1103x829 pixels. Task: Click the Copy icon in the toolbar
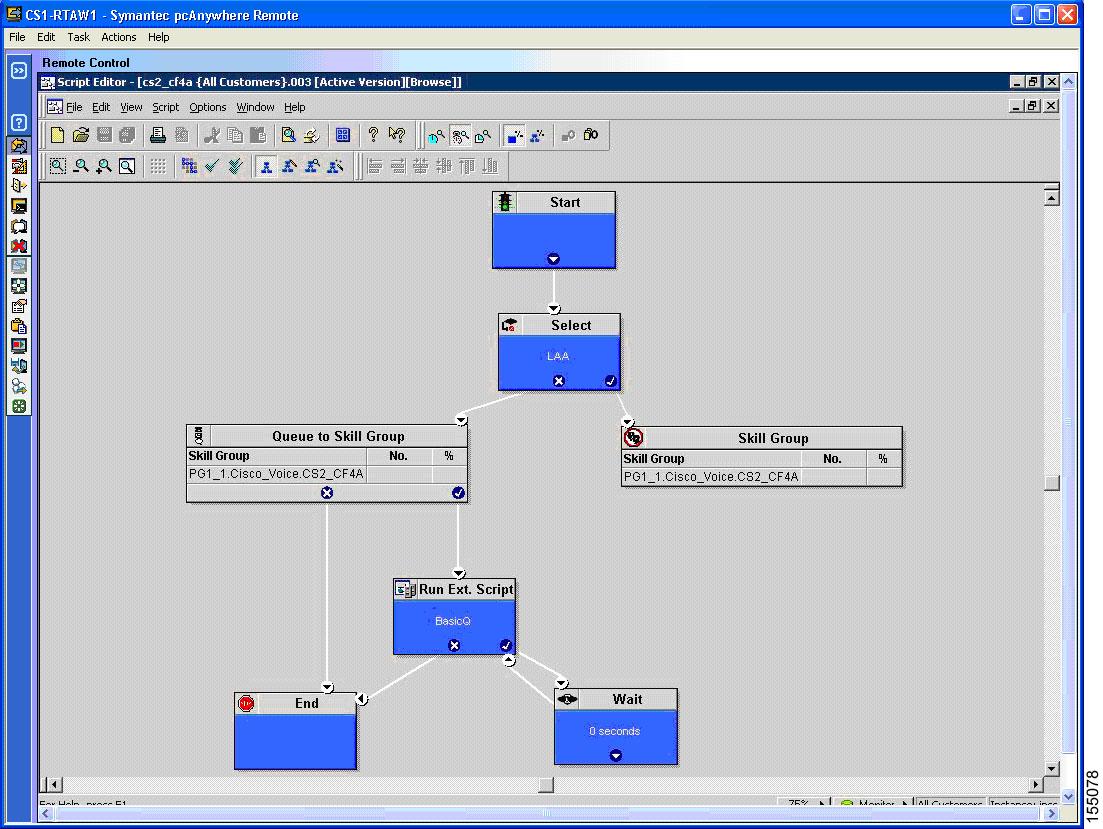pyautogui.click(x=235, y=135)
